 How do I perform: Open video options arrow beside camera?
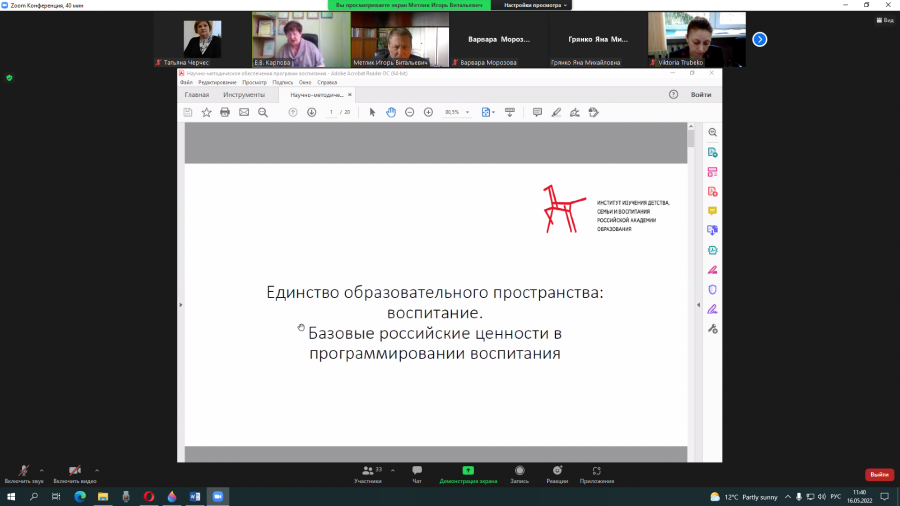point(96,470)
